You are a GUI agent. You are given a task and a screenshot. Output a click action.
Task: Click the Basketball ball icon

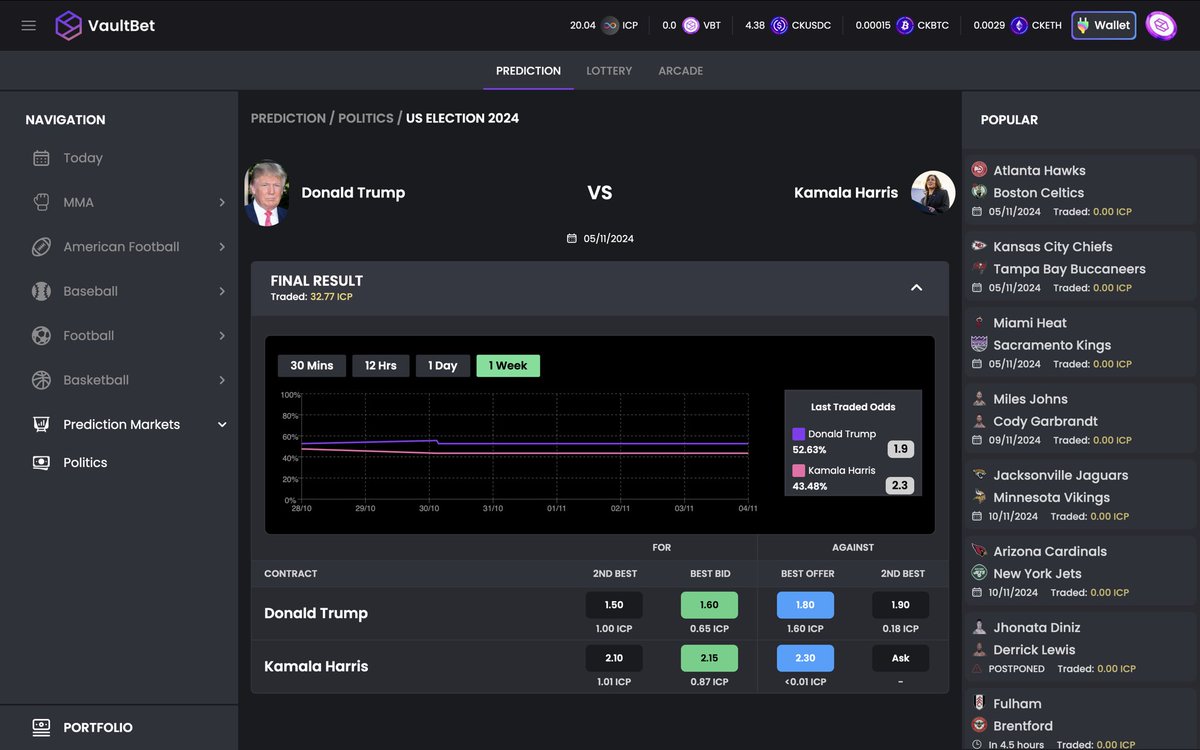41,380
